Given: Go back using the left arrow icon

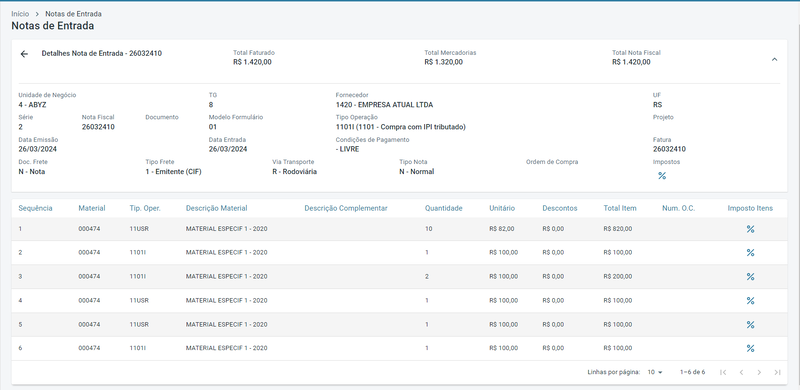Looking at the screenshot, I should 24,54.
